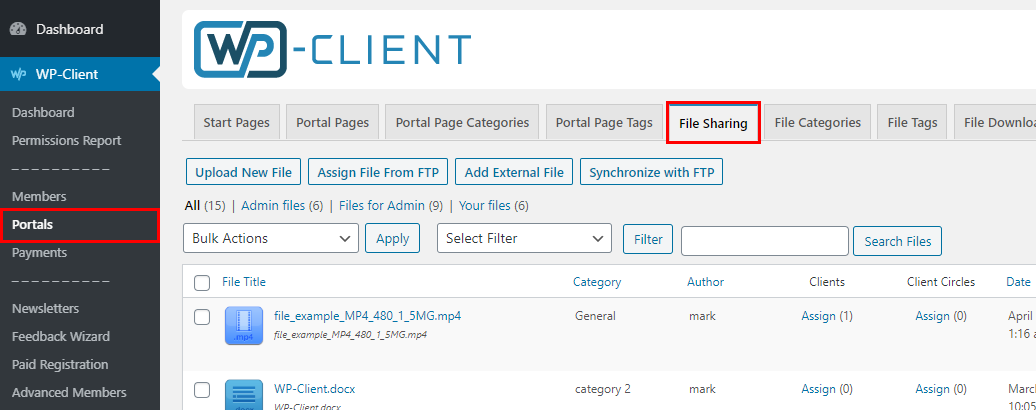Screen dimensions: 1036x410
Task: Show All files filter link
Action: (x=192, y=206)
